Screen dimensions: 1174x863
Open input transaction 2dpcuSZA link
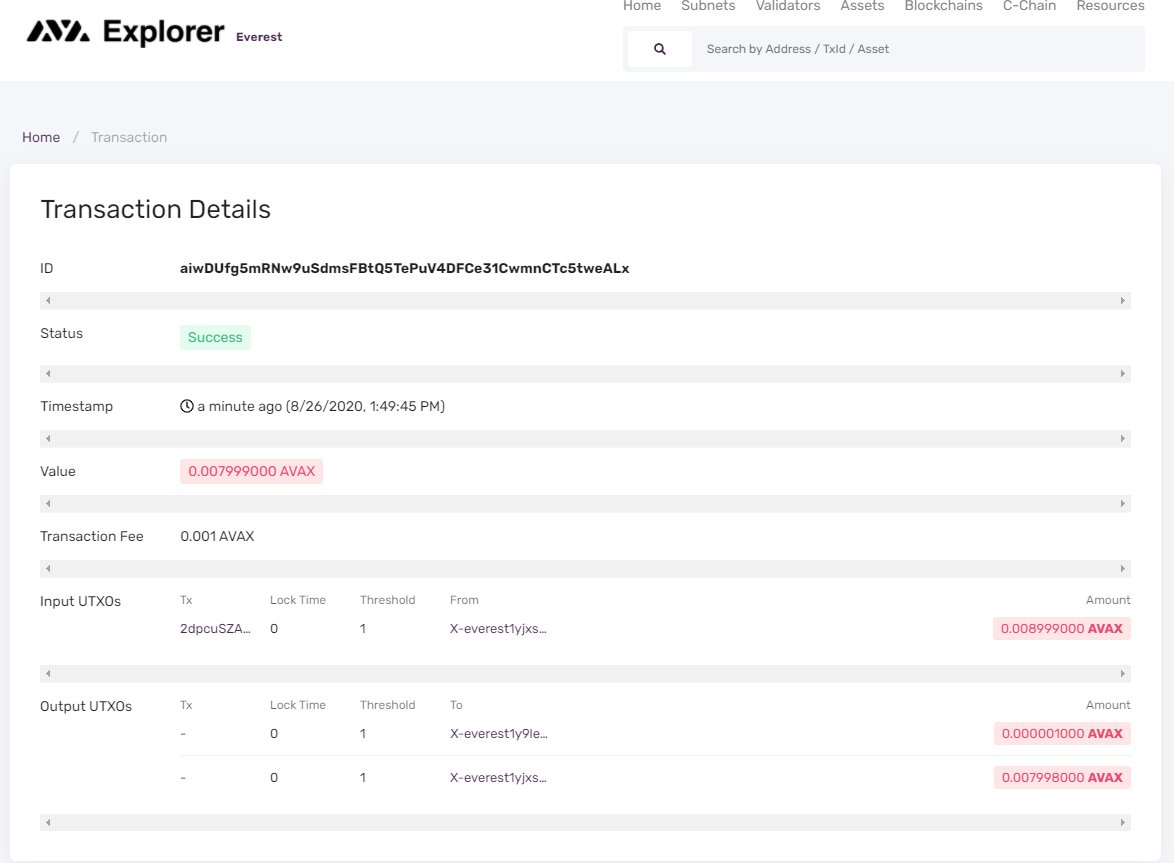215,629
